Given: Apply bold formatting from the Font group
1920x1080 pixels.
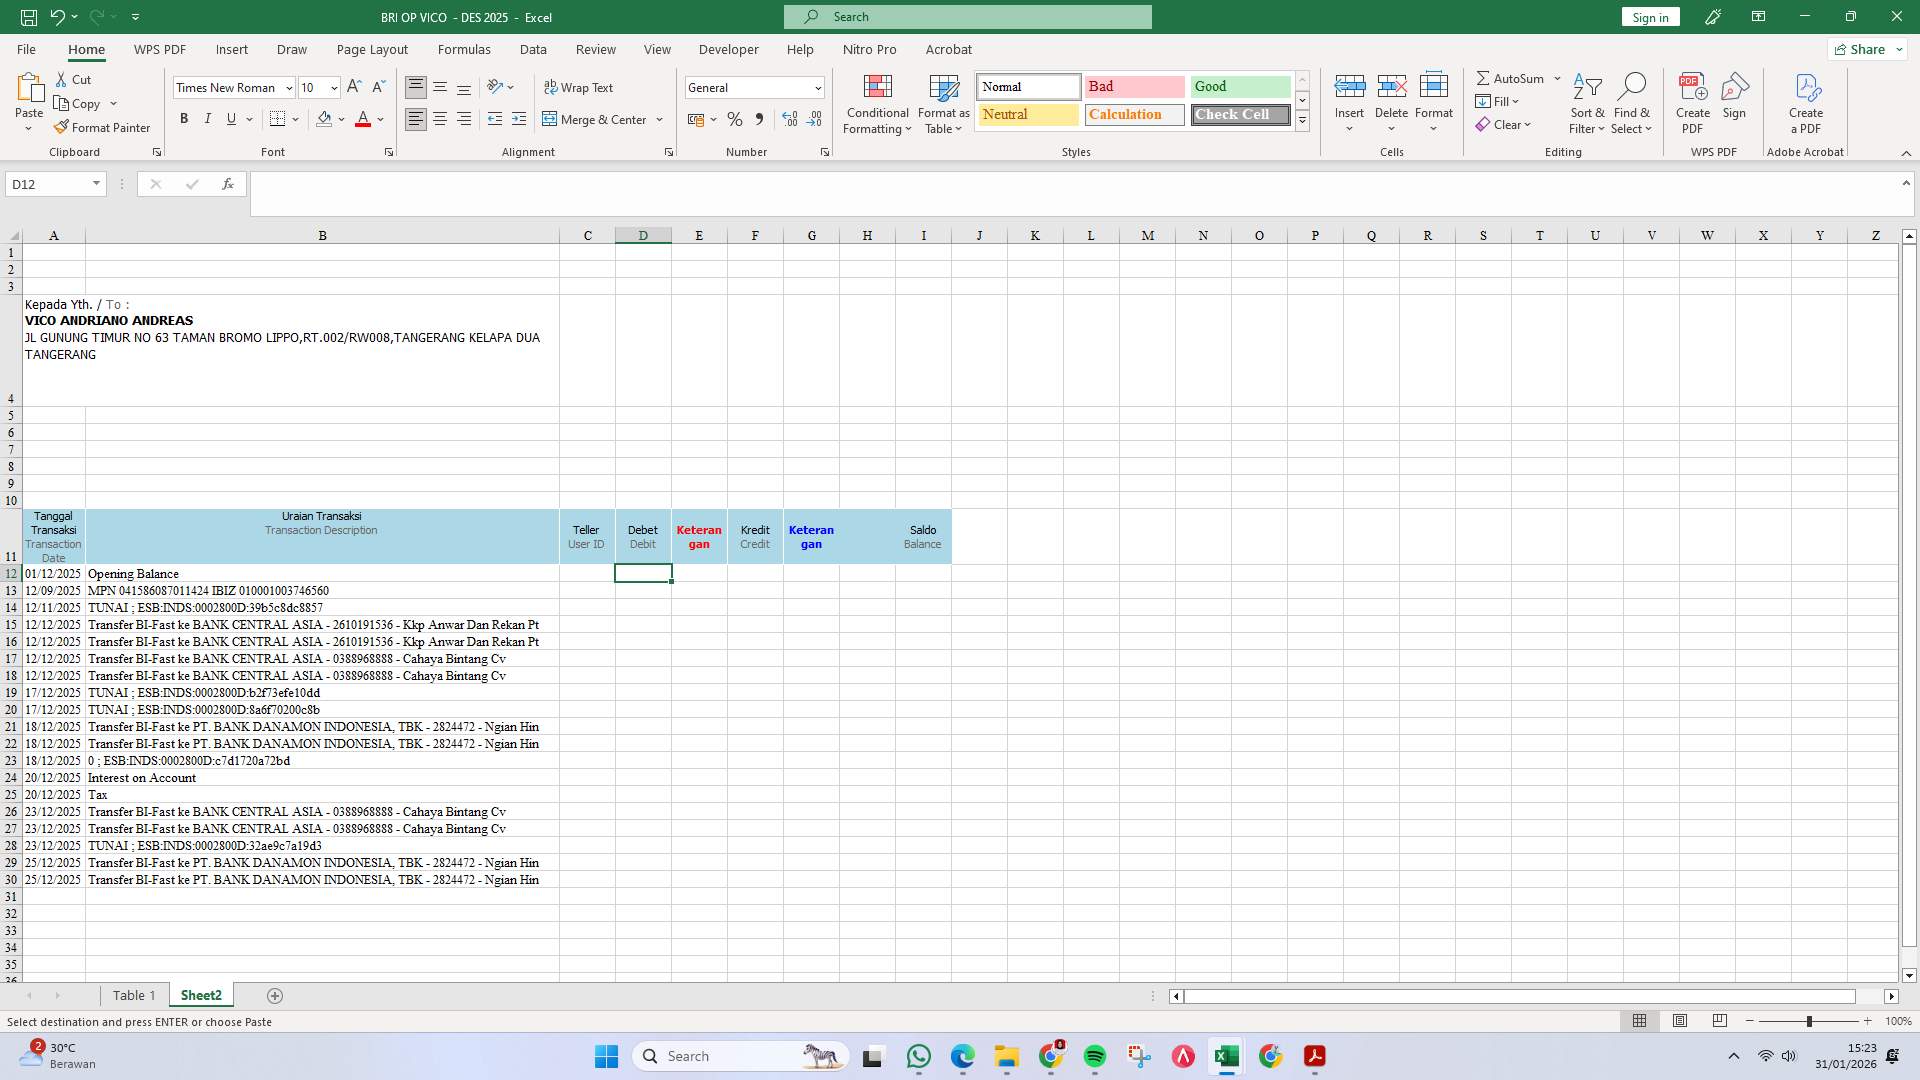Looking at the screenshot, I should (184, 119).
